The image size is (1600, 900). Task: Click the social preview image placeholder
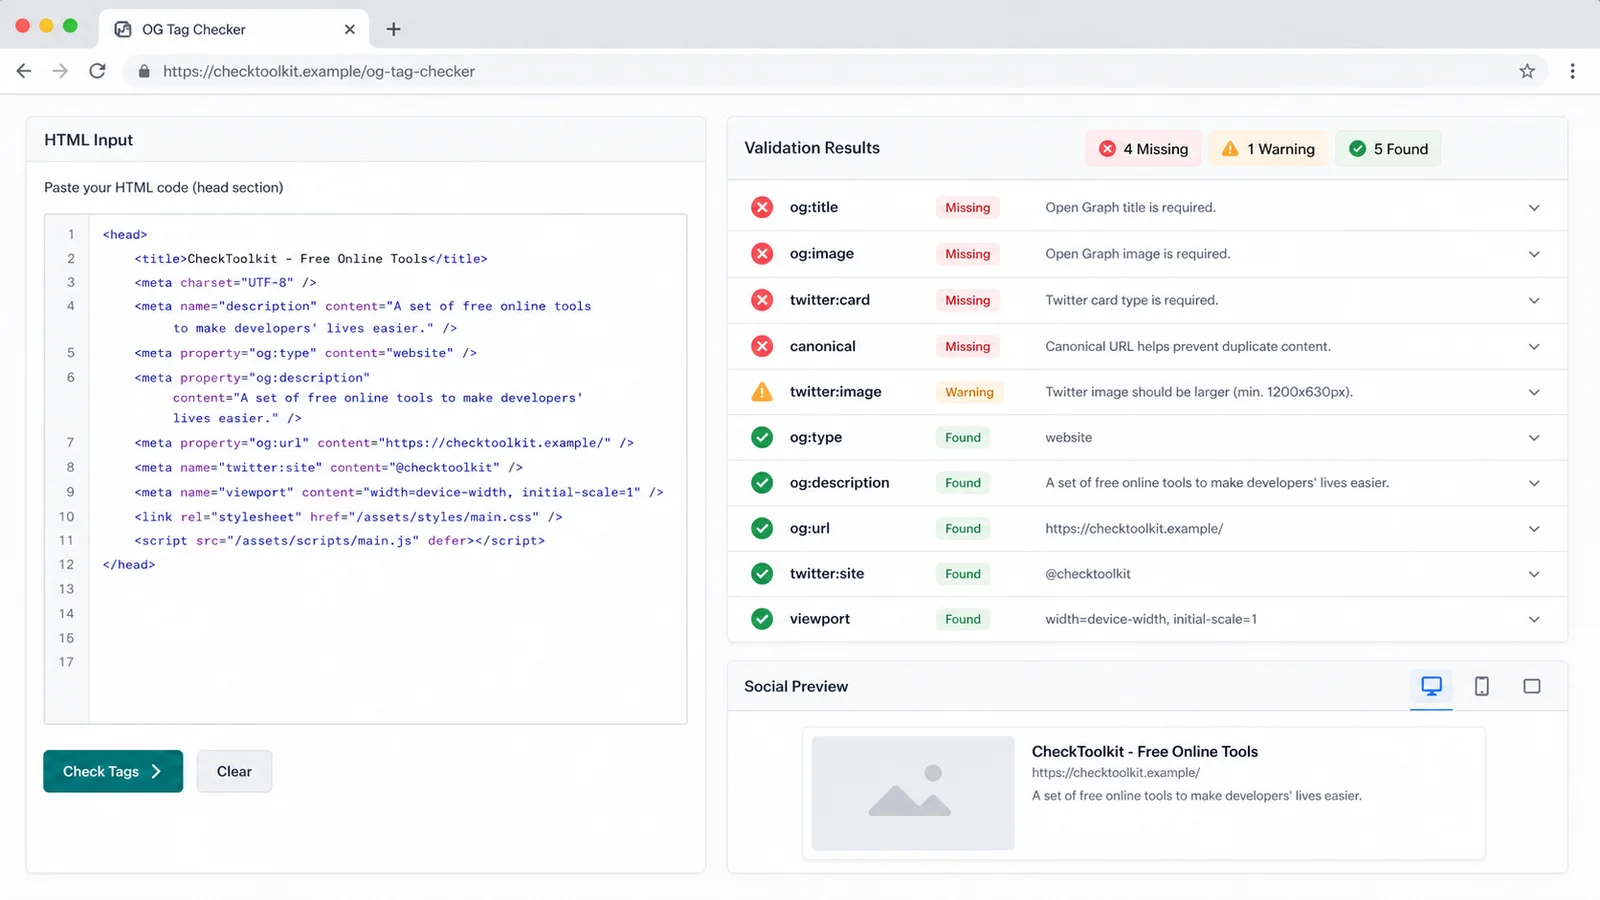tap(913, 793)
